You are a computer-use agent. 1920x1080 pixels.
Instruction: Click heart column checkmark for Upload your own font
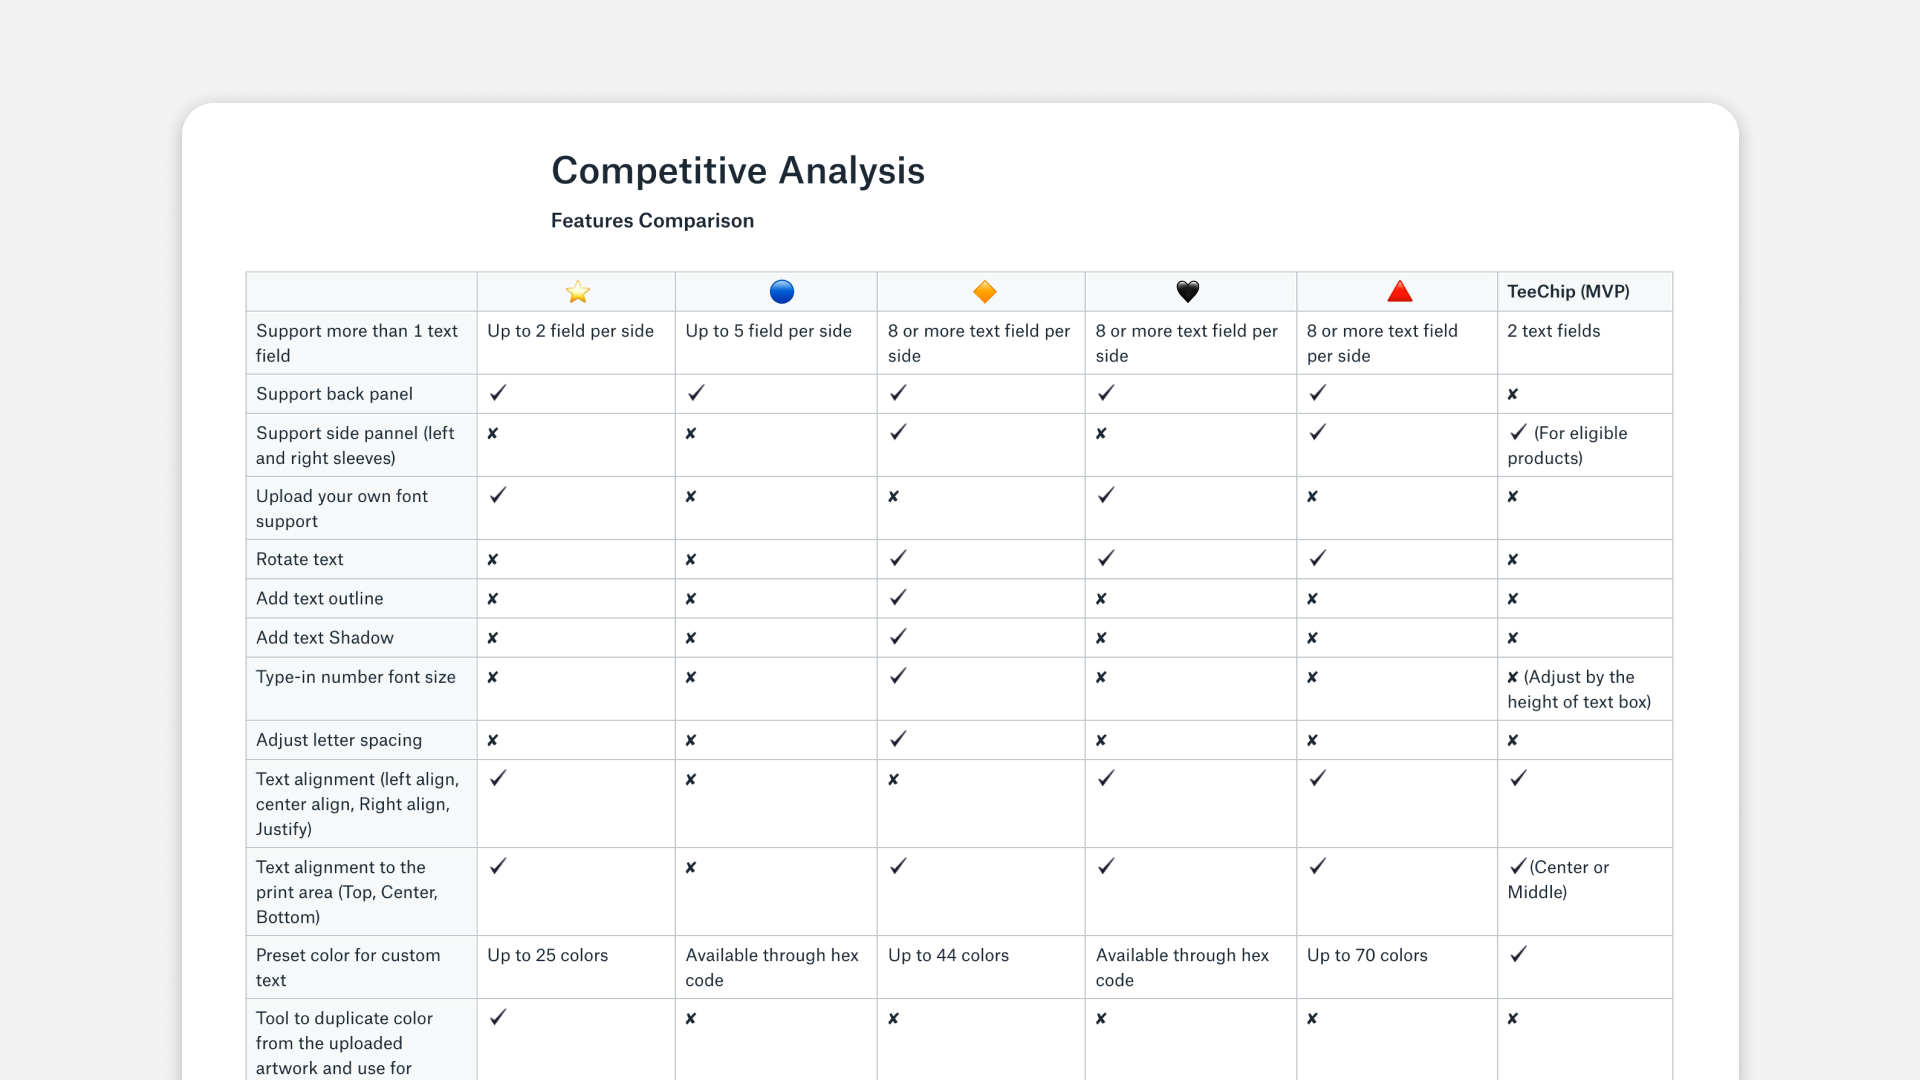(x=1106, y=495)
